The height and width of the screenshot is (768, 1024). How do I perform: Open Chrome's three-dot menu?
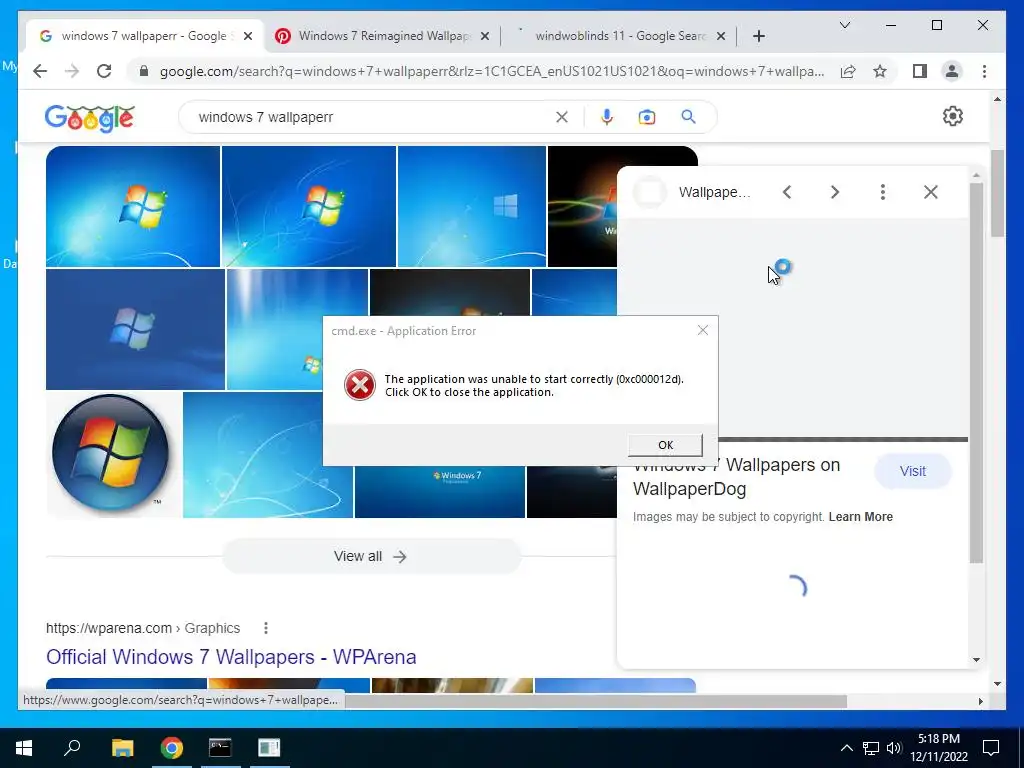point(984,71)
